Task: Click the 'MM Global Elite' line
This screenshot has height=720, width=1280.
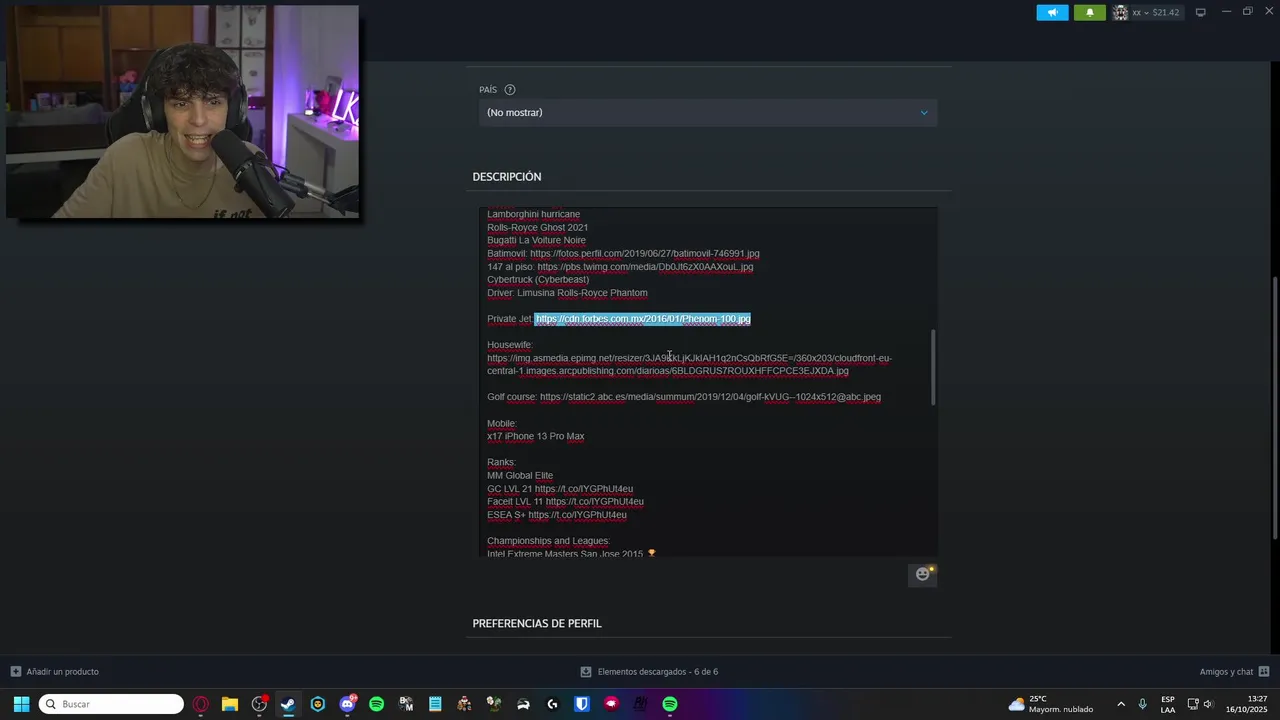Action: pyautogui.click(x=520, y=476)
